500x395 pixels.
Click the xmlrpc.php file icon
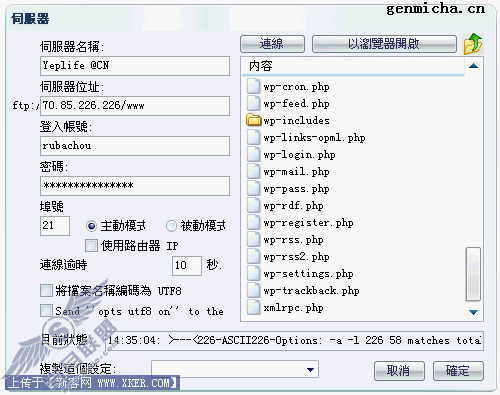click(253, 307)
